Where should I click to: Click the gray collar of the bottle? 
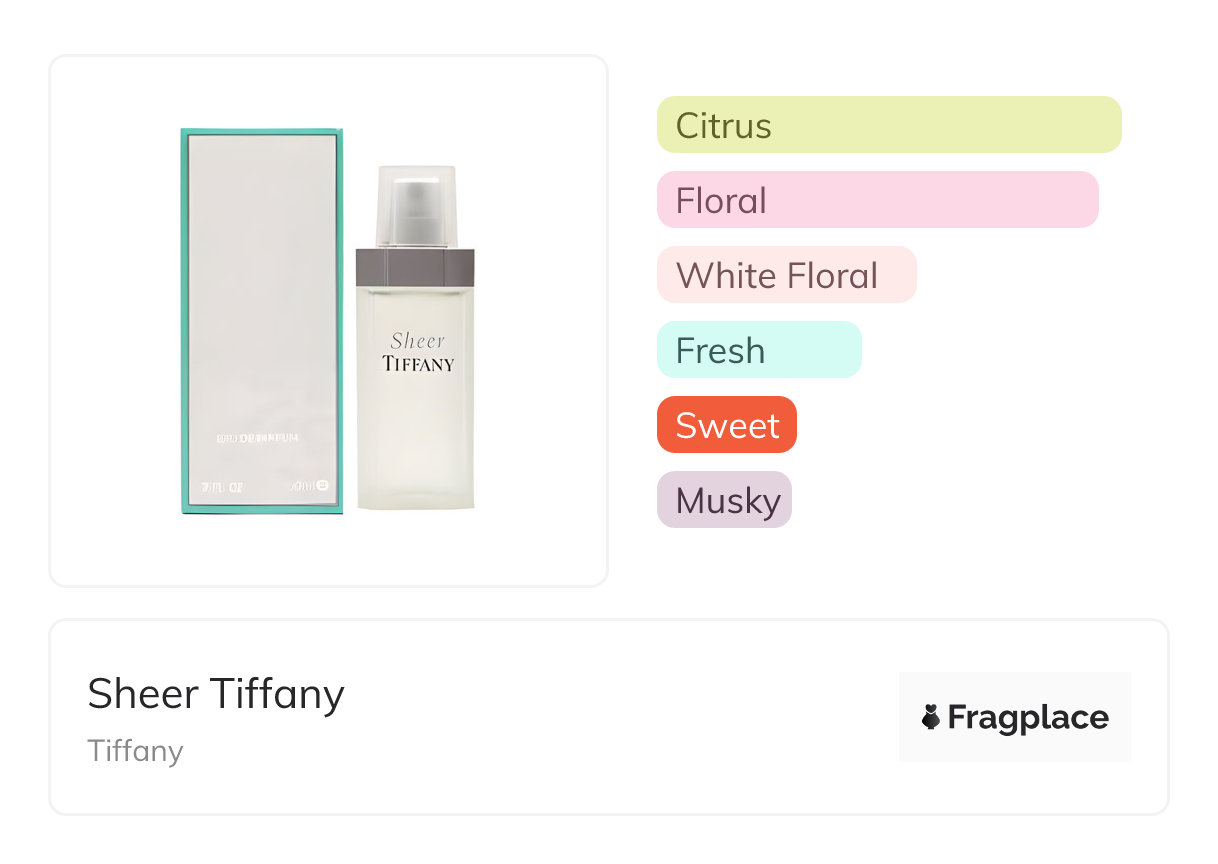[416, 266]
